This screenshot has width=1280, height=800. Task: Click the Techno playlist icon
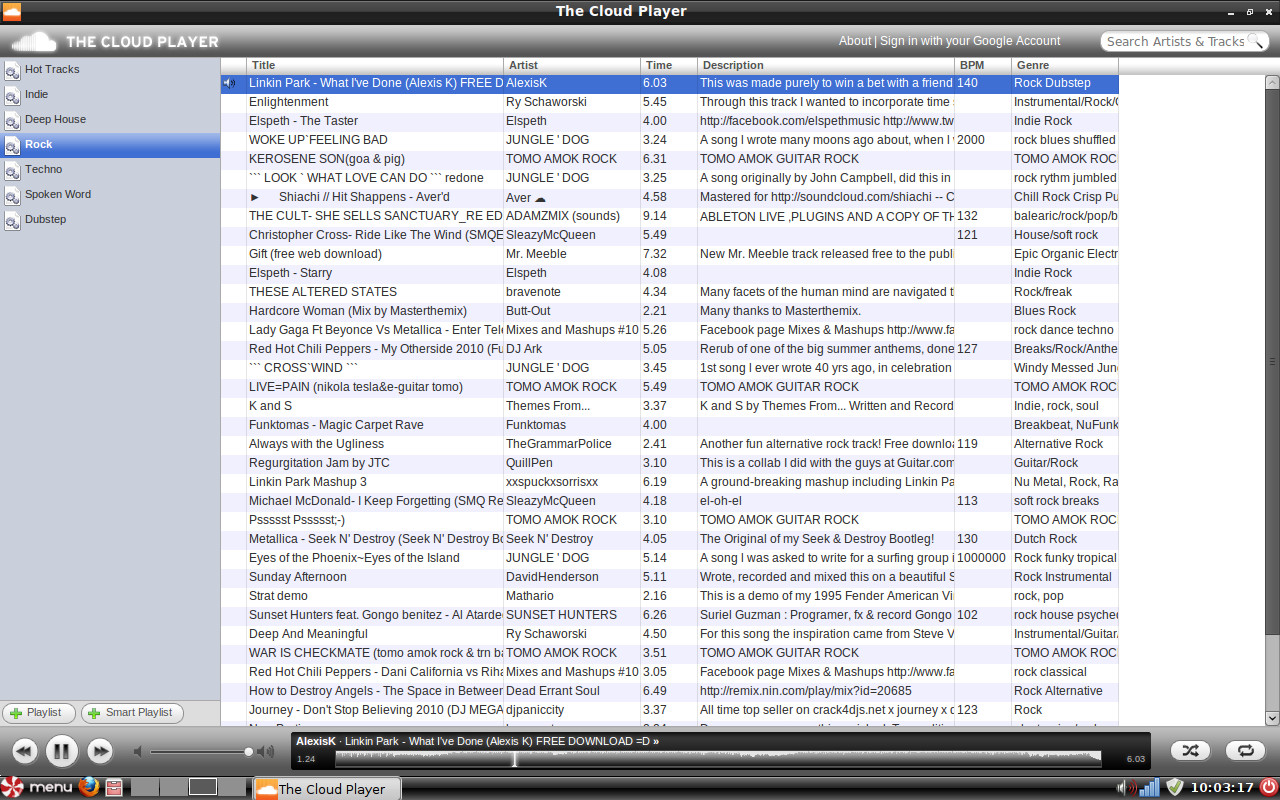12,170
